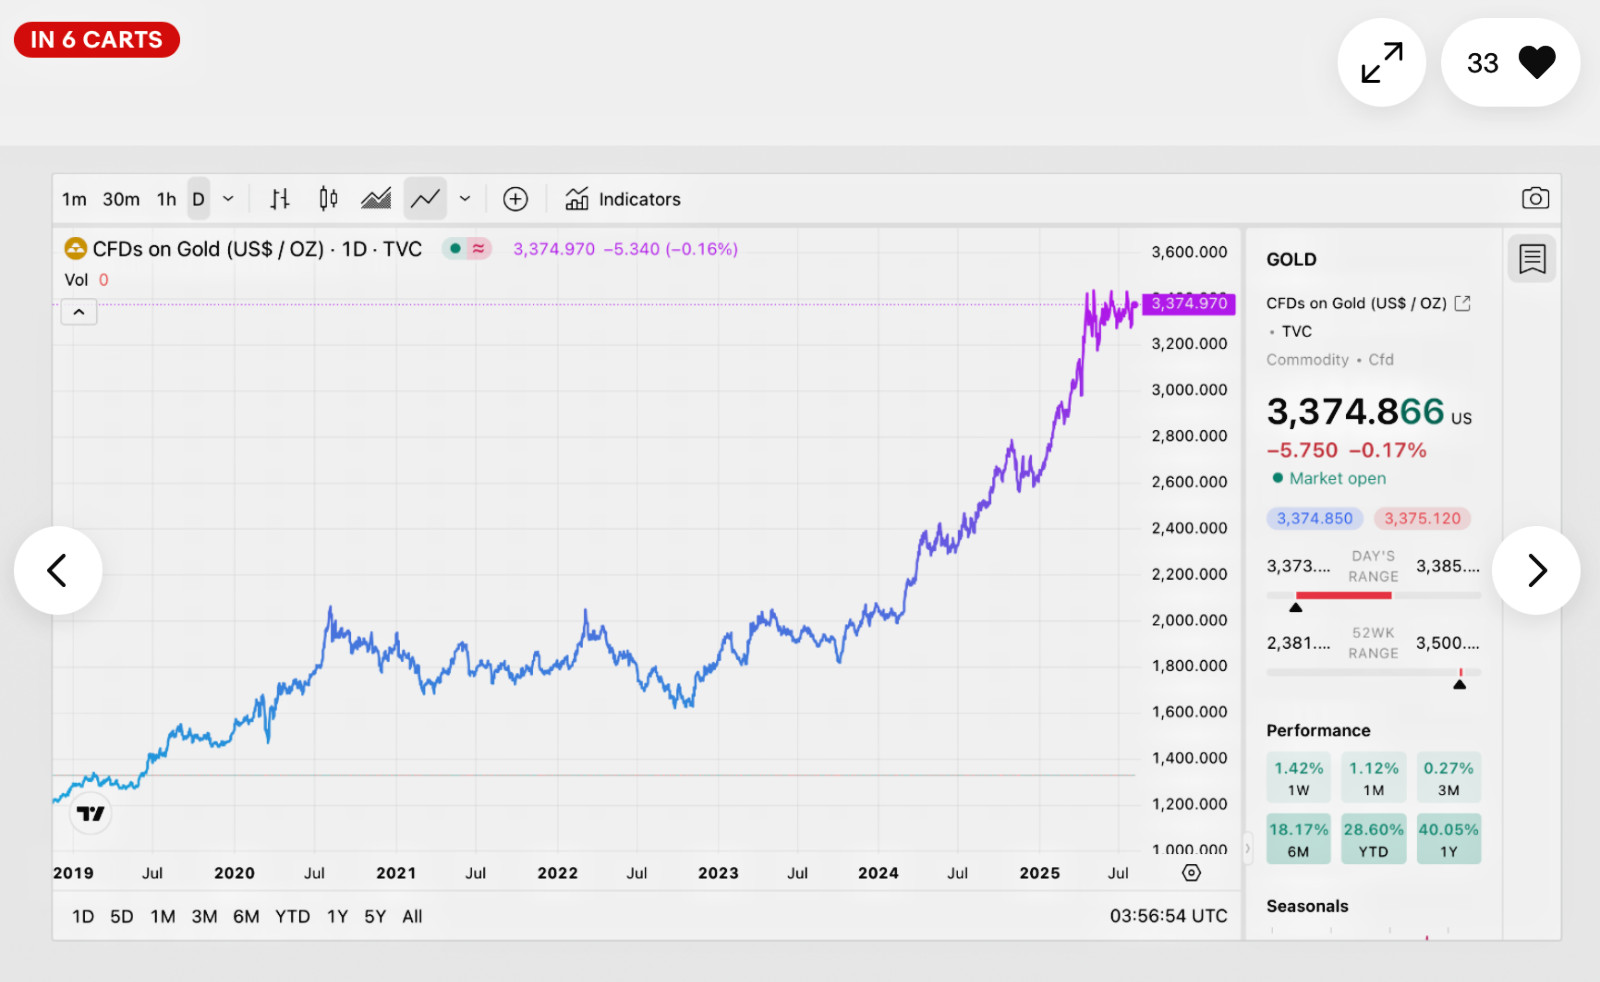
Task: Collapse the indicator legend chevron
Action: coord(79,313)
